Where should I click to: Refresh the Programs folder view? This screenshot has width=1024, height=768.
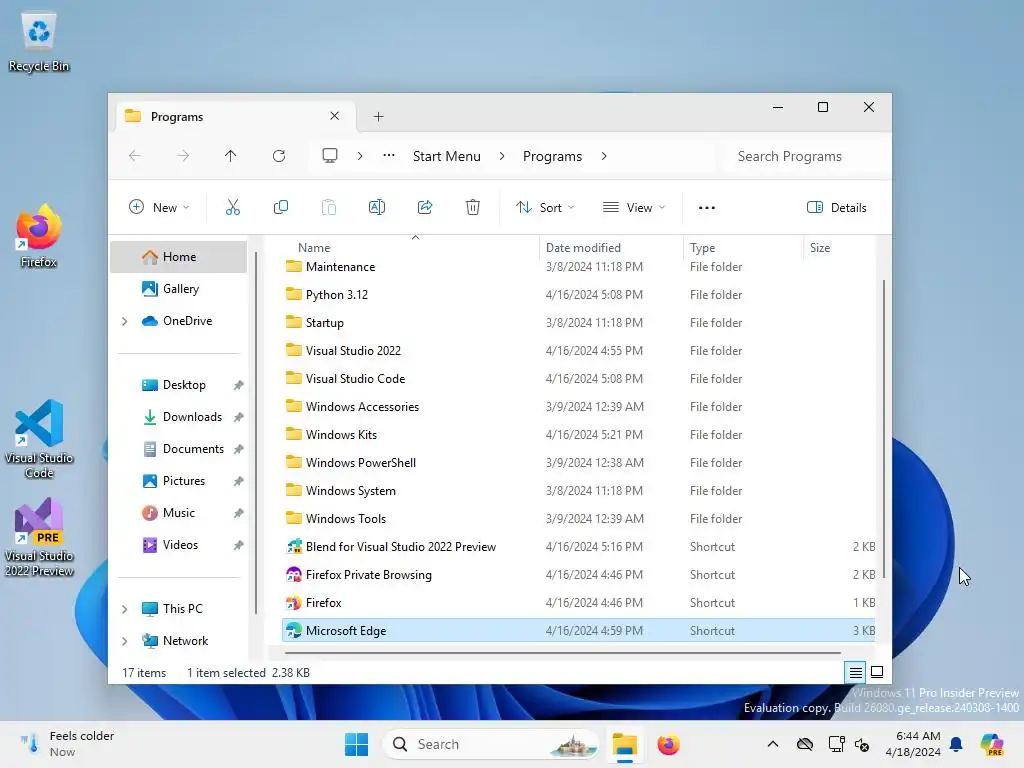pos(279,156)
